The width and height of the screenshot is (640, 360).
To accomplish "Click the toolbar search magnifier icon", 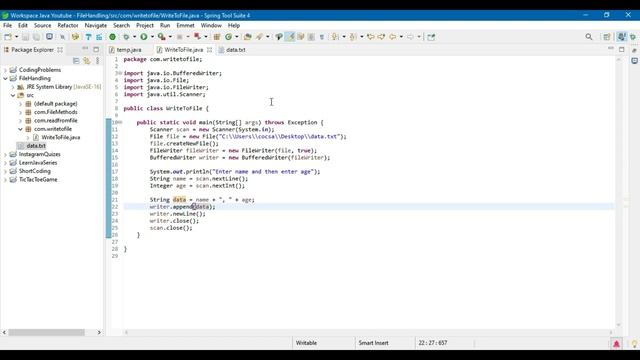I will pyautogui.click(x=589, y=37).
